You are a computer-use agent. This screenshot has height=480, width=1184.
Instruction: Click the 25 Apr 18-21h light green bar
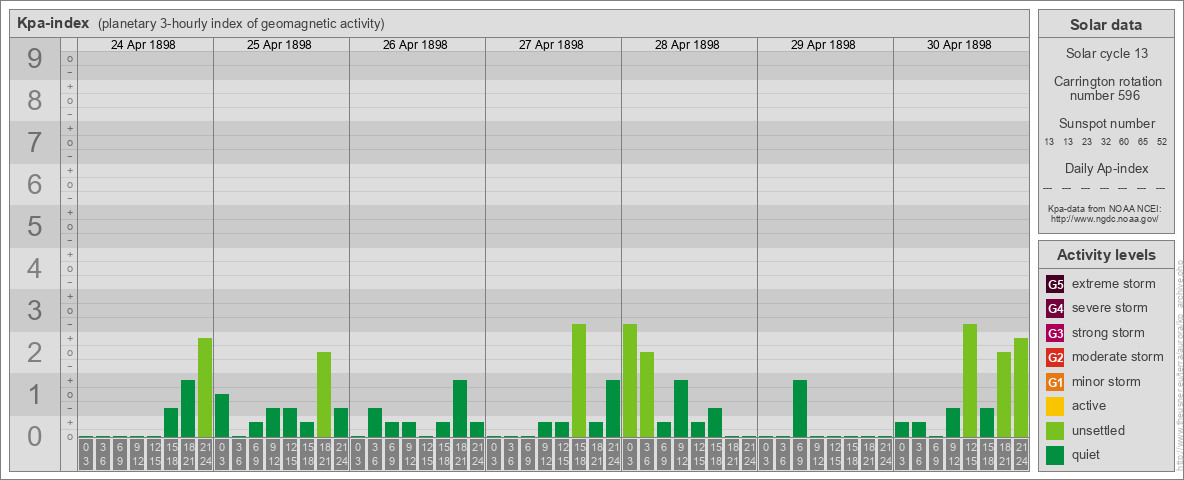[x=324, y=395]
